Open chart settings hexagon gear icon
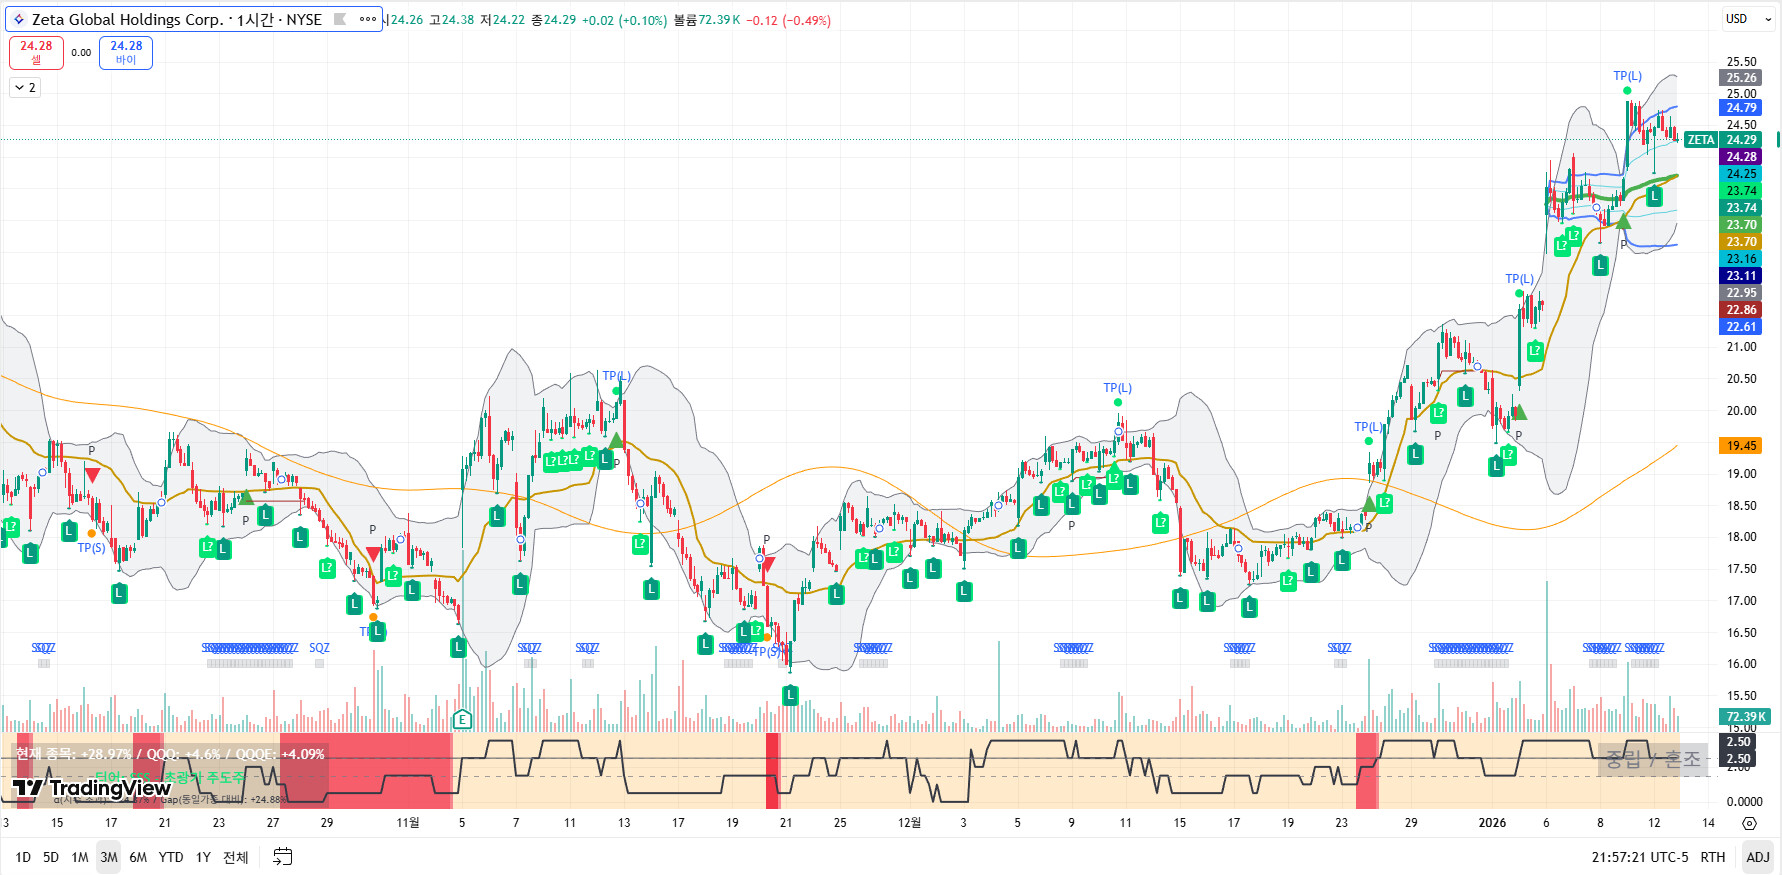This screenshot has height=875, width=1782. (x=1749, y=823)
